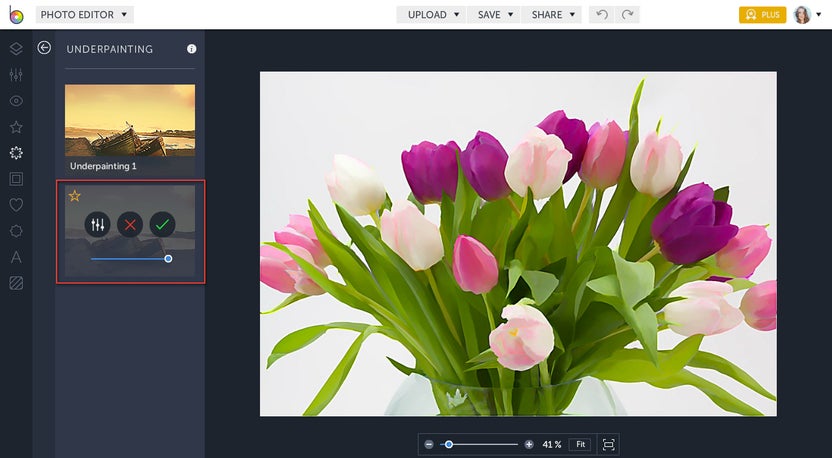Open the Share menu
Screen dimensions: 832x458
pyautogui.click(x=551, y=15)
